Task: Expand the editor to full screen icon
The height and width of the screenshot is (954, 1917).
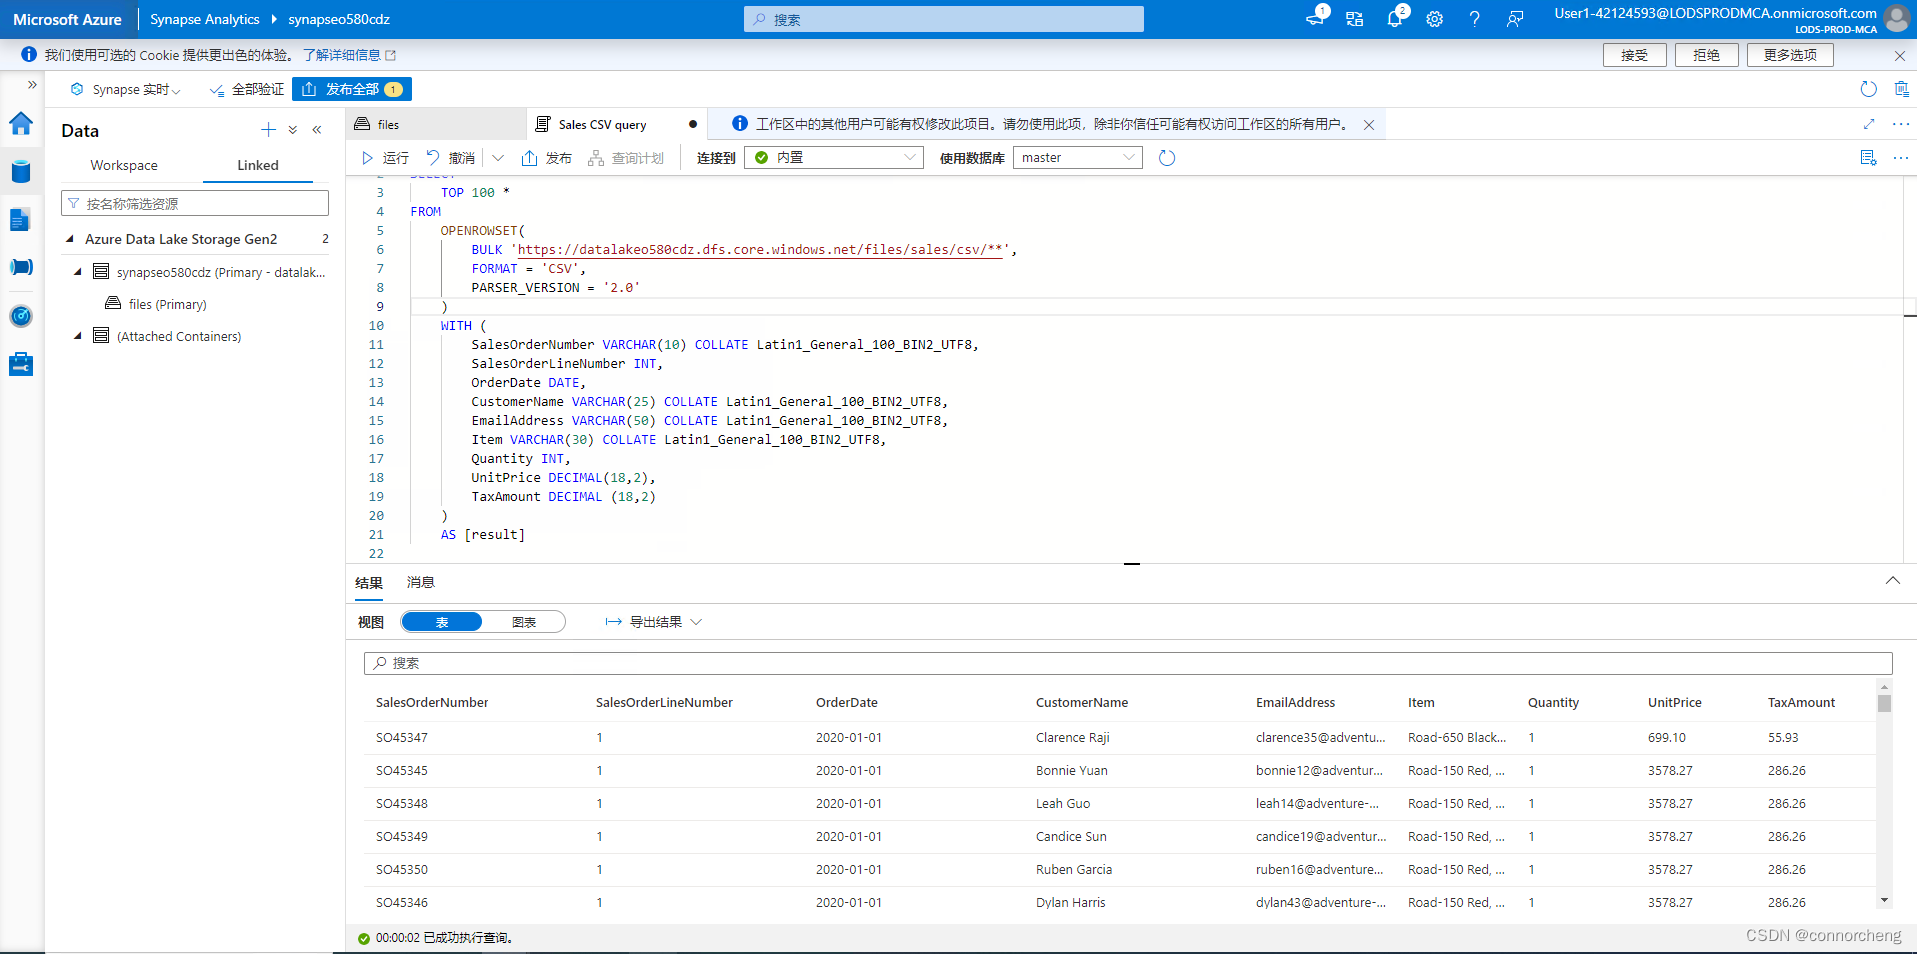Action: (x=1869, y=124)
